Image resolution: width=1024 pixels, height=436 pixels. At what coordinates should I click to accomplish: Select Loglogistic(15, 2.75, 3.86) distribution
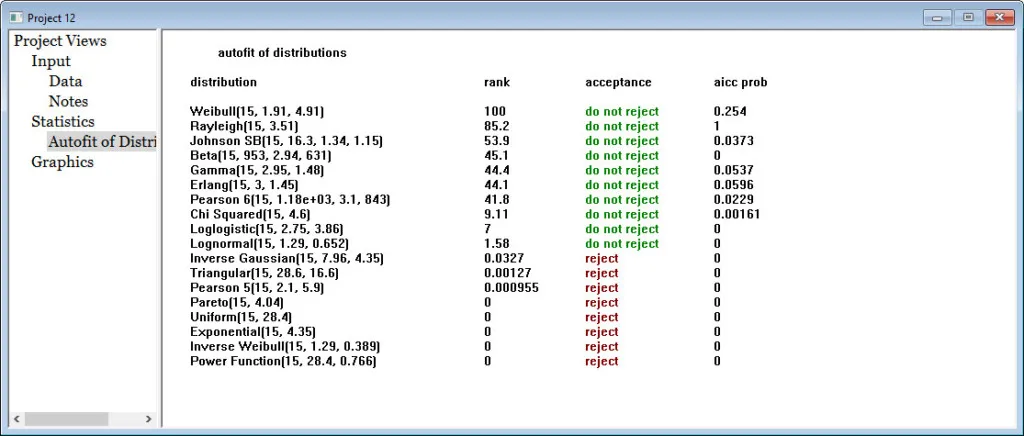click(x=266, y=229)
